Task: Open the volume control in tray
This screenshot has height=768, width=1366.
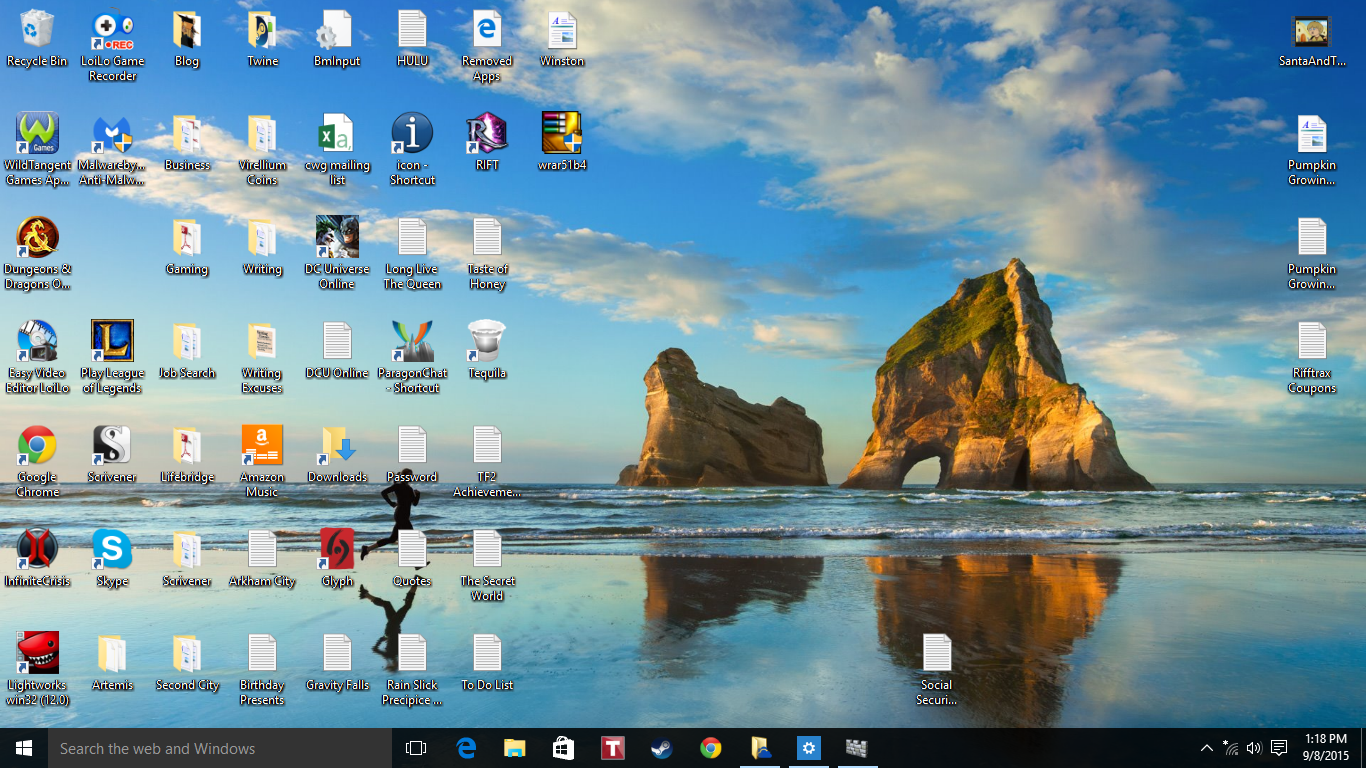Action: [x=1254, y=748]
